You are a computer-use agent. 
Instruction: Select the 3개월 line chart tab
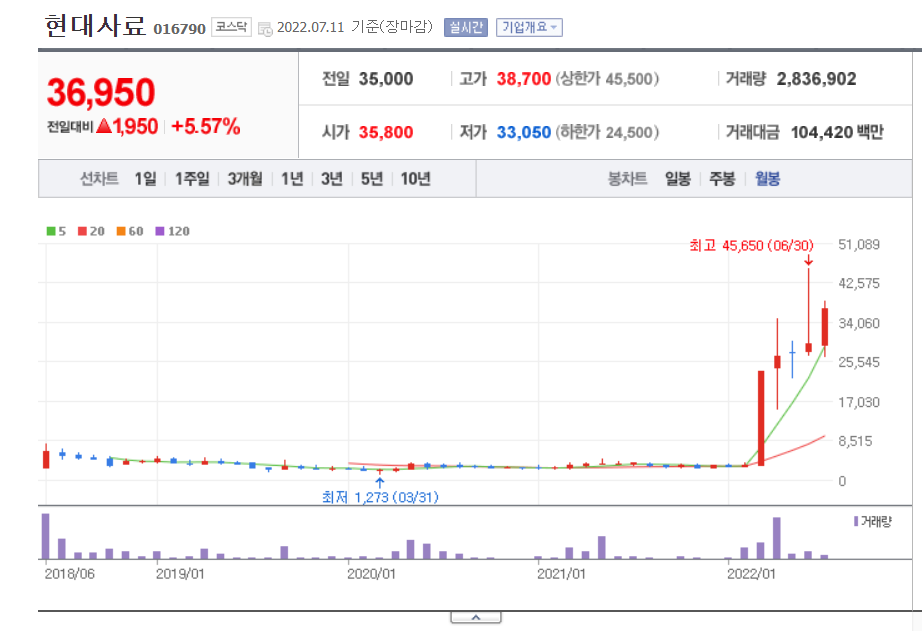[245, 178]
